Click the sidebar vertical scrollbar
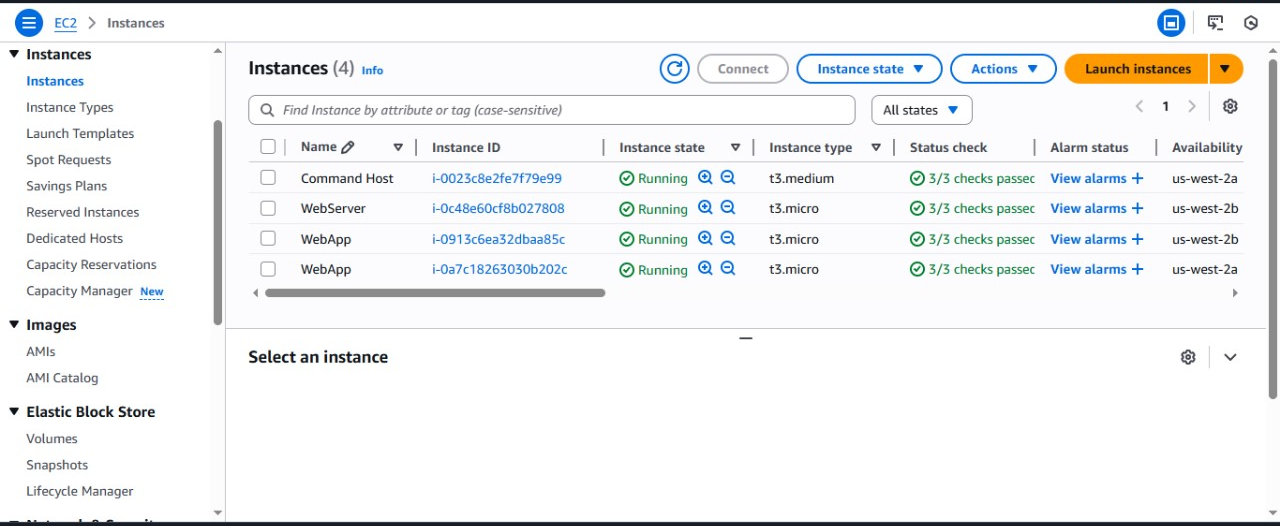 click(218, 222)
